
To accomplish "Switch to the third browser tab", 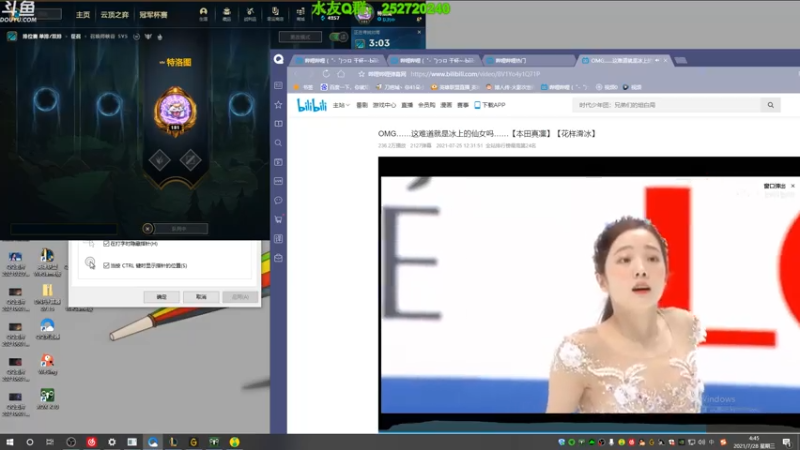I will coord(528,60).
